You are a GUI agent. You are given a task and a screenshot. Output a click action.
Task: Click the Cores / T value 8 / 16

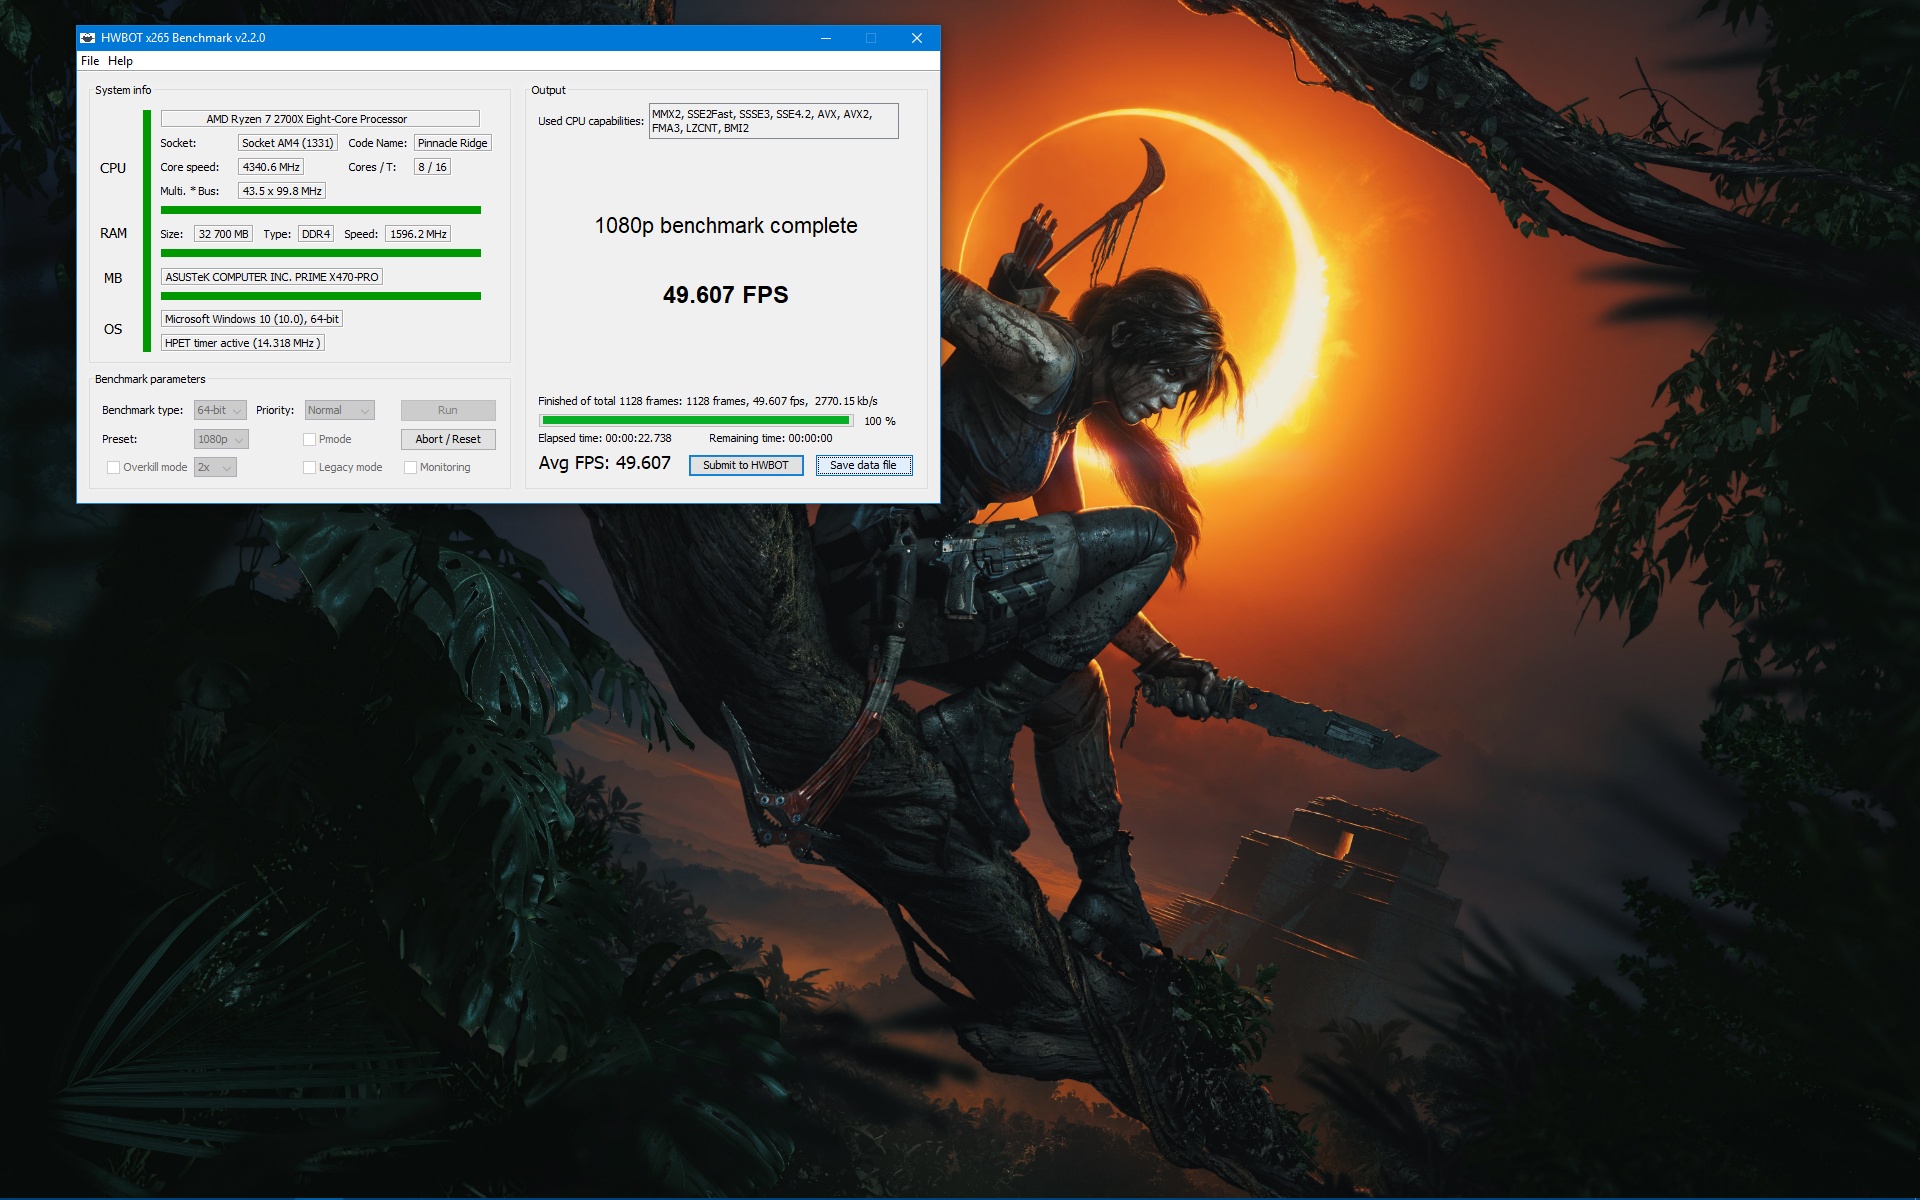(433, 167)
